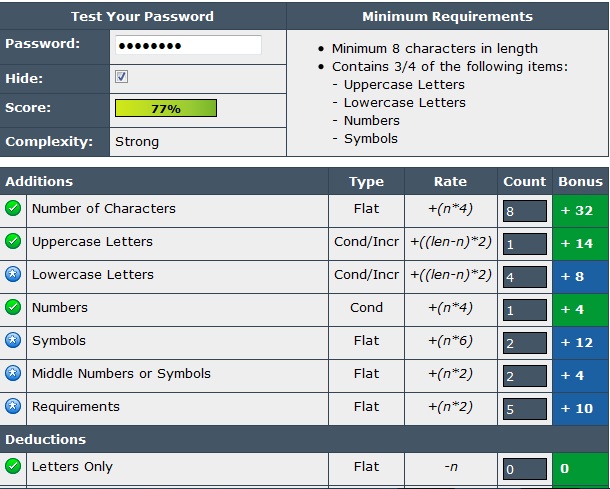The width and height of the screenshot is (610, 489).
Task: Click the Requirements count field showing 5
Action: pos(525,409)
